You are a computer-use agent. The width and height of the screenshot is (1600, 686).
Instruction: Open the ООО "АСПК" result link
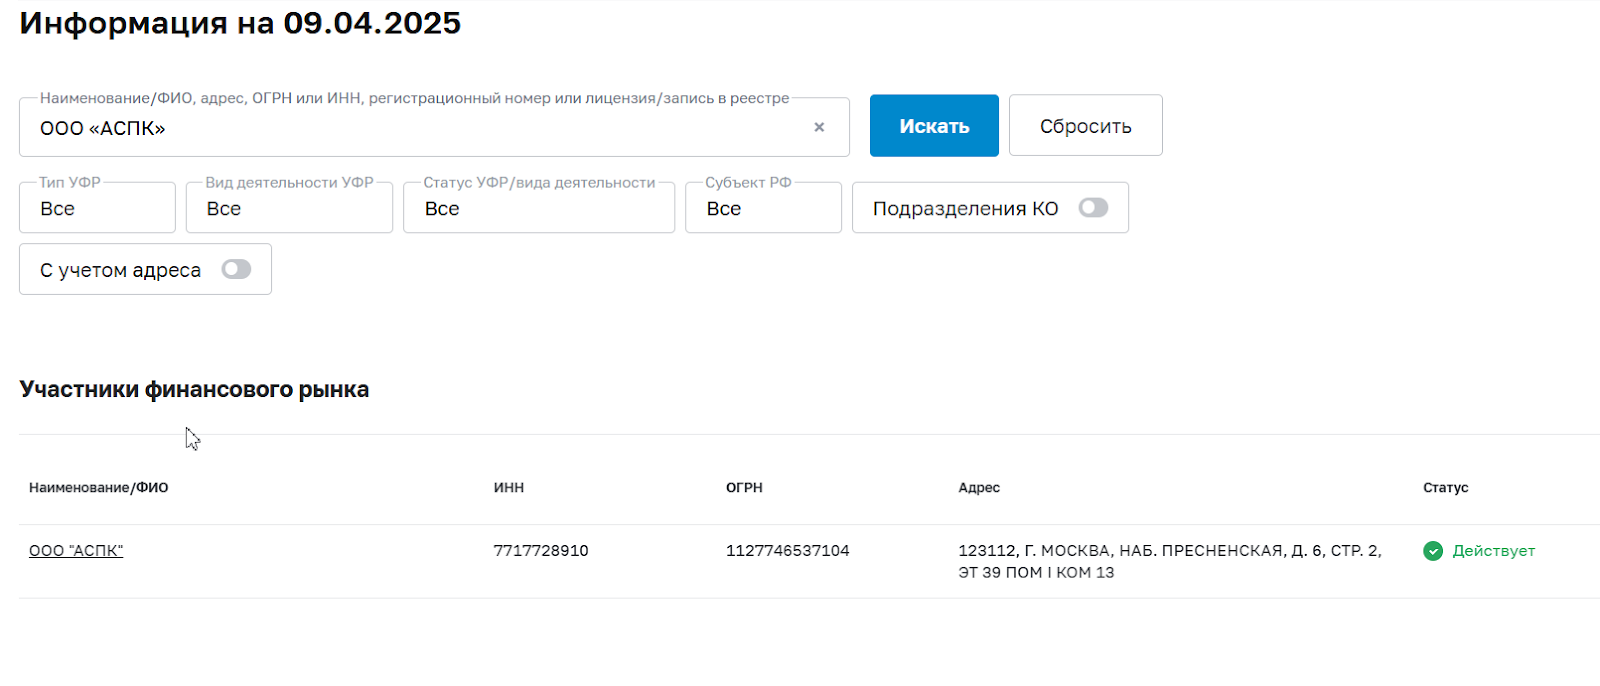pyautogui.click(x=76, y=551)
